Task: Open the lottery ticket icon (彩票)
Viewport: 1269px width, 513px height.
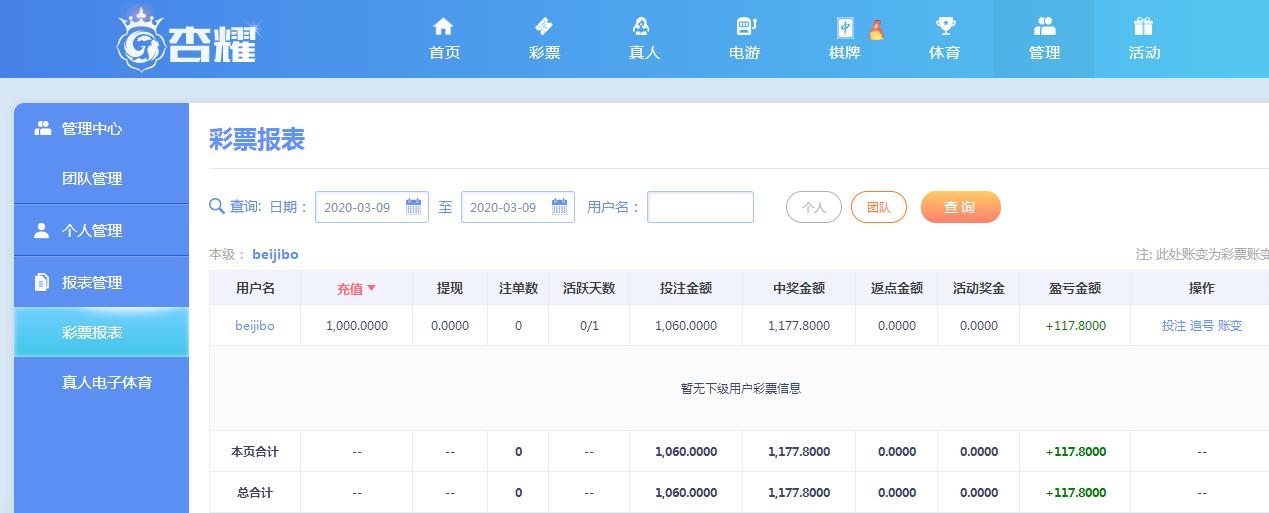Action: click(x=544, y=27)
